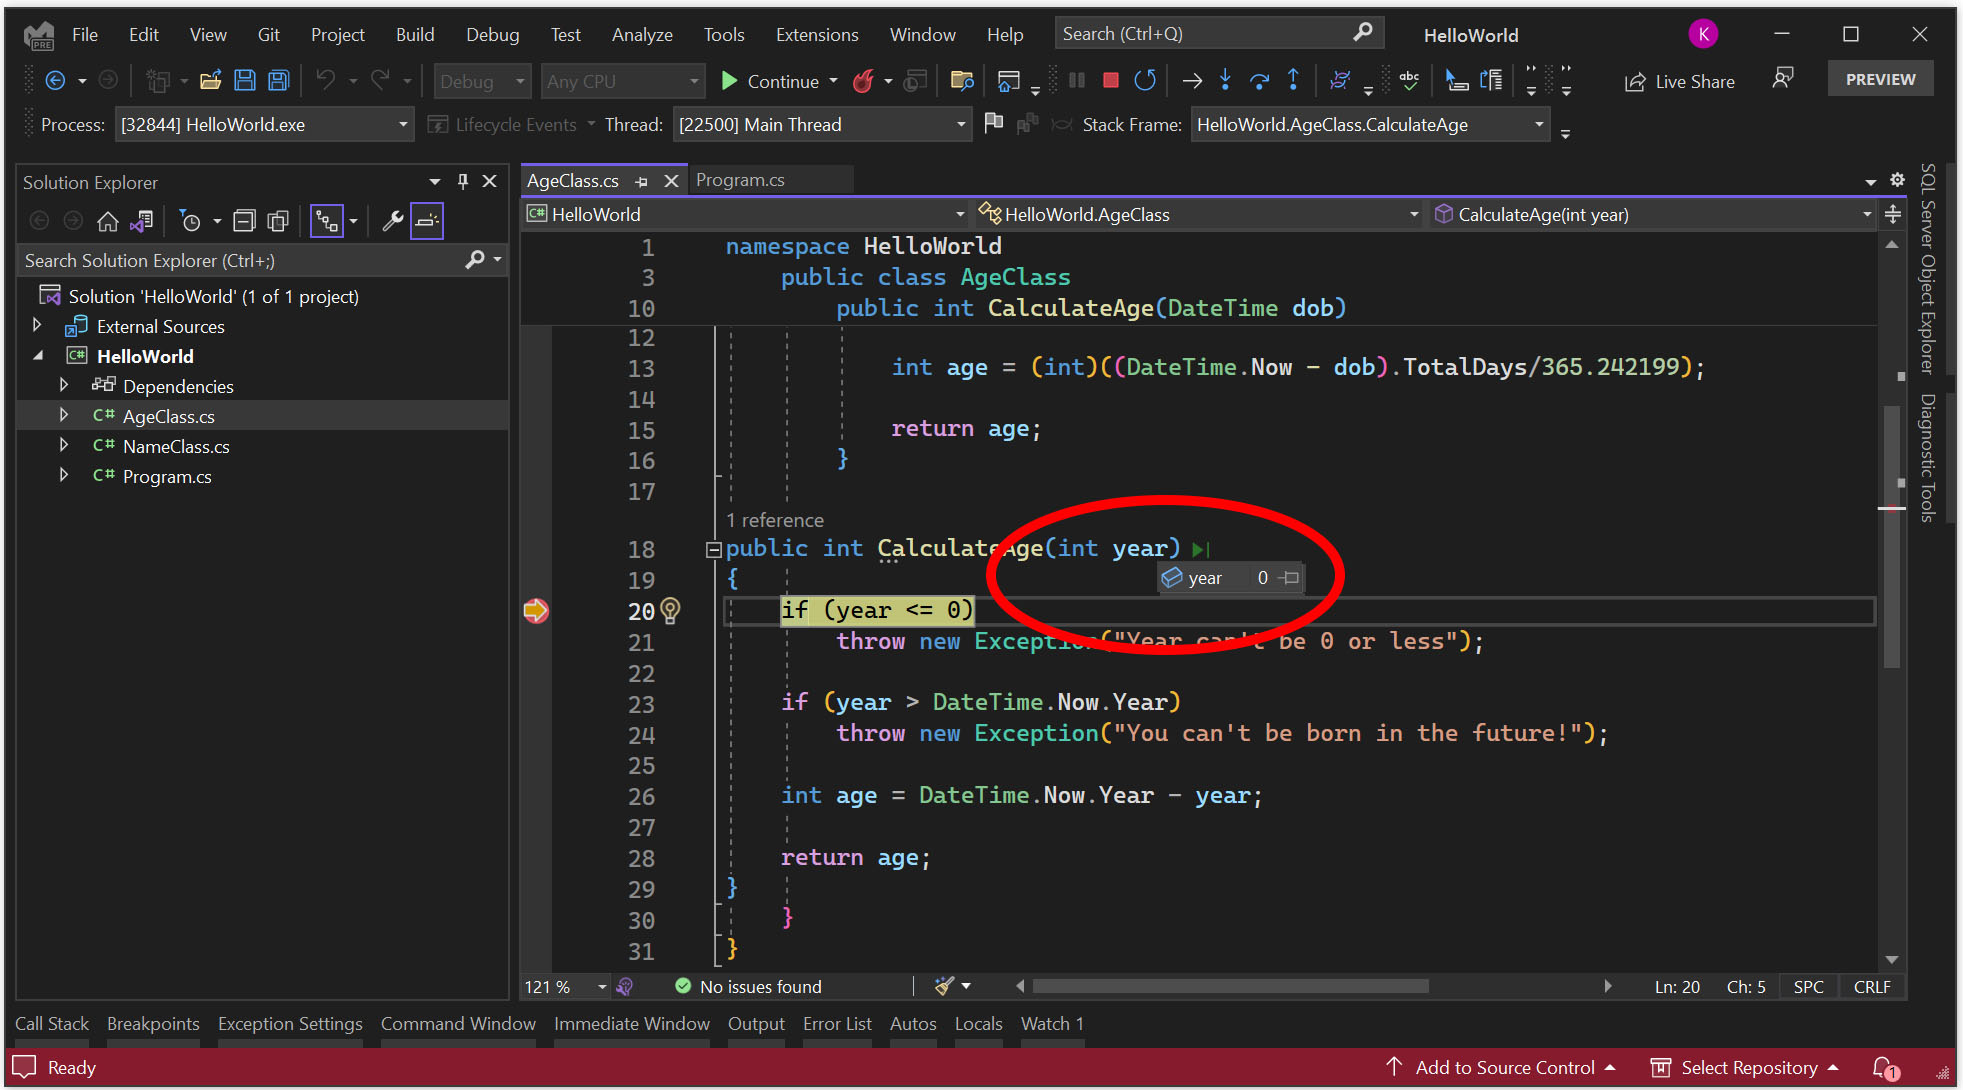The height and width of the screenshot is (1090, 1963).
Task: Switch to the Program.cs tab
Action: coord(740,180)
